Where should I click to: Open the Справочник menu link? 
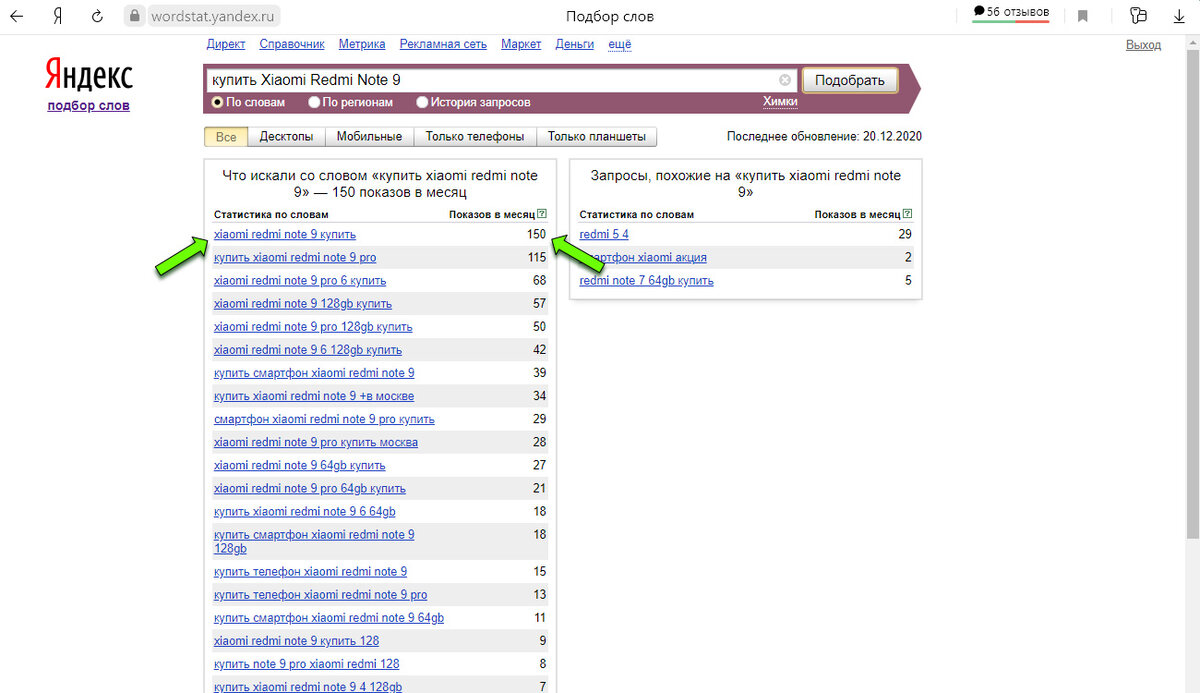(x=292, y=44)
